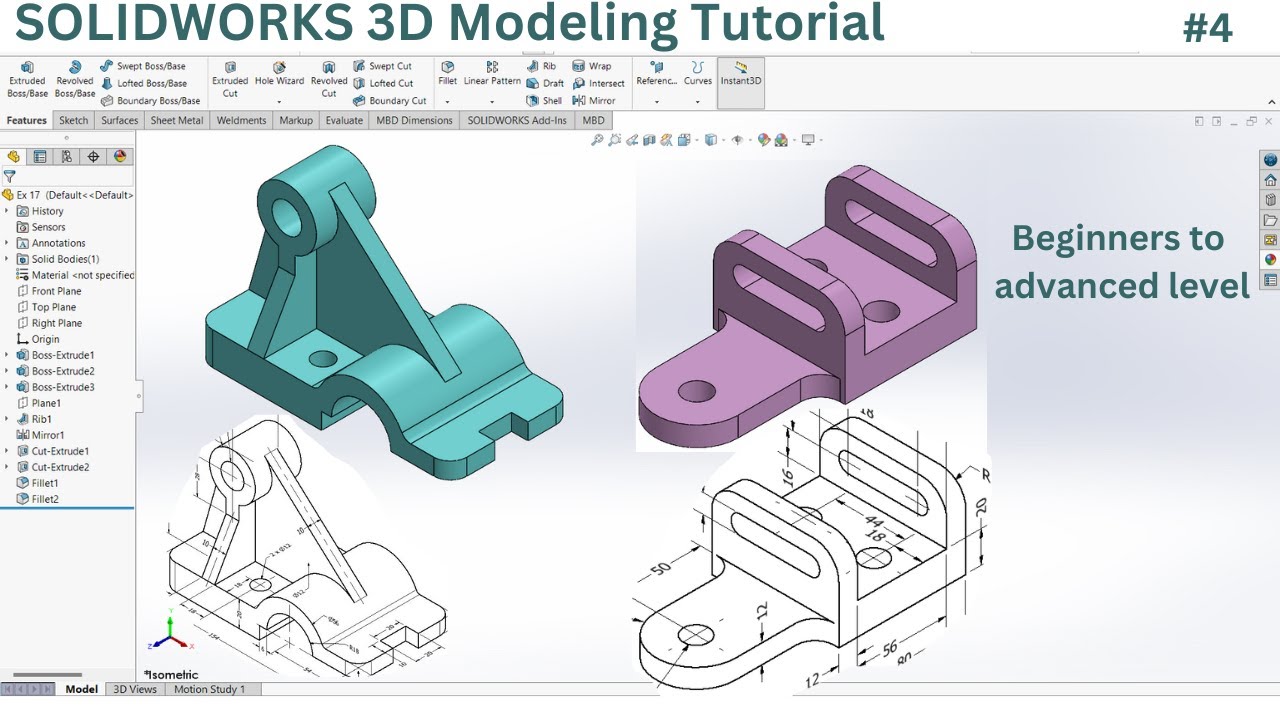The width and height of the screenshot is (1280, 720).
Task: Expand the Boss-Extrude1 feature
Action: (x=7, y=355)
